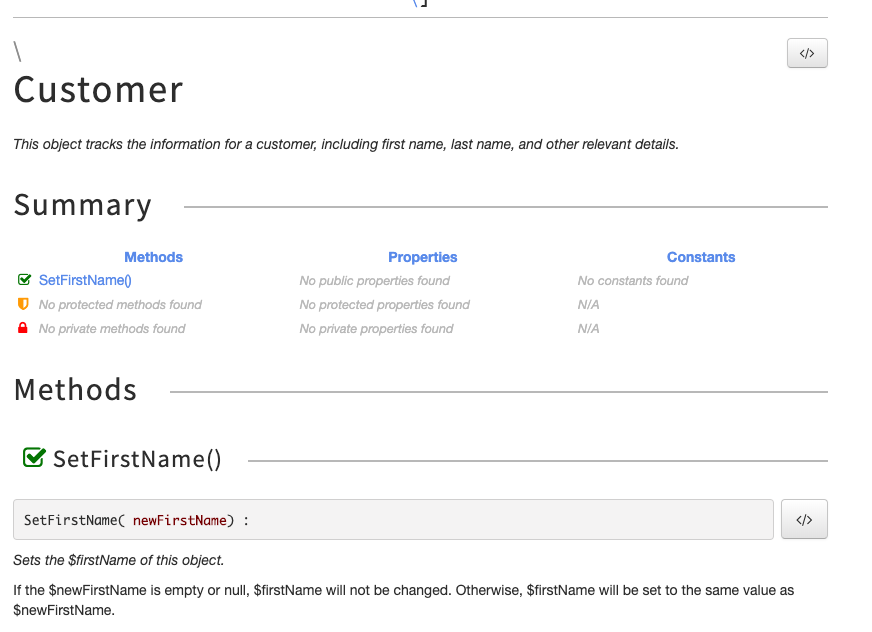Click the red private lock icon
This screenshot has height=632, width=872.
pyautogui.click(x=23, y=328)
